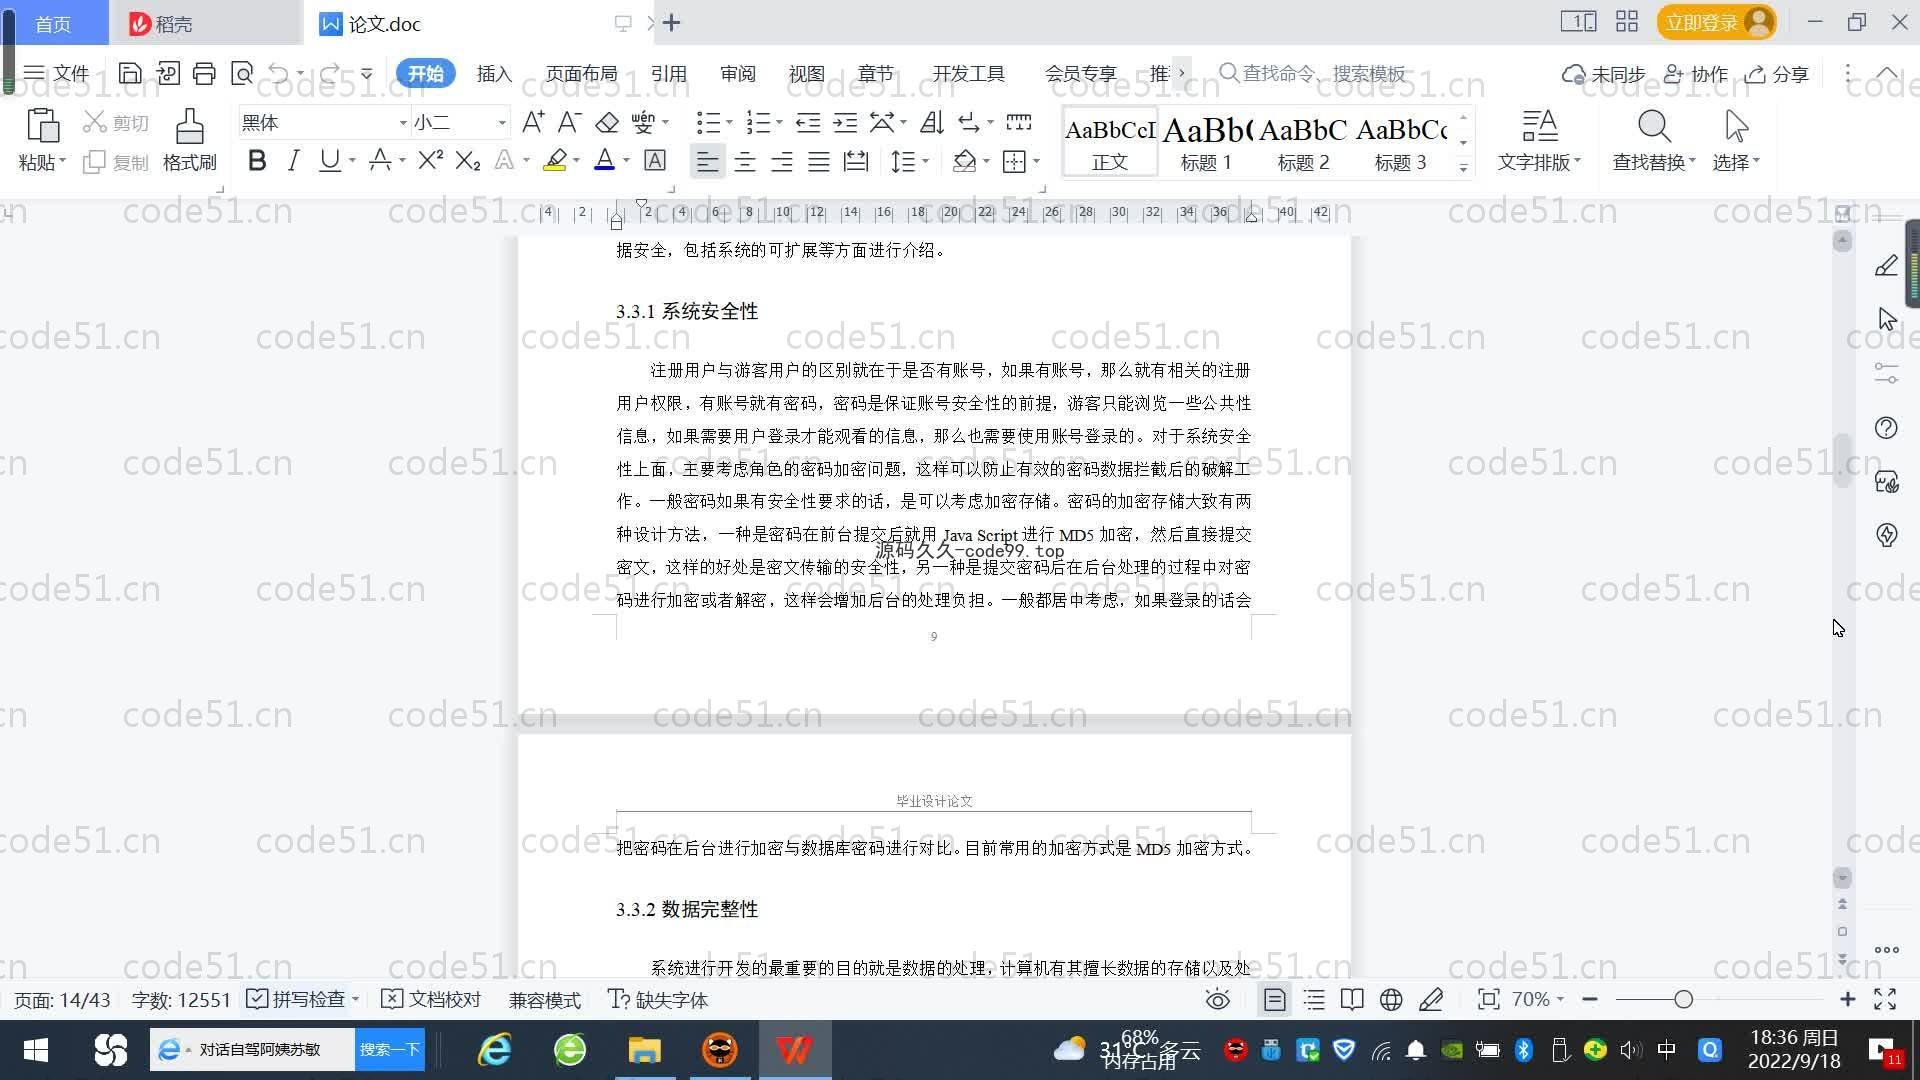The image size is (1920, 1080).
Task: Expand the line spacing dropdown
Action: pos(925,161)
